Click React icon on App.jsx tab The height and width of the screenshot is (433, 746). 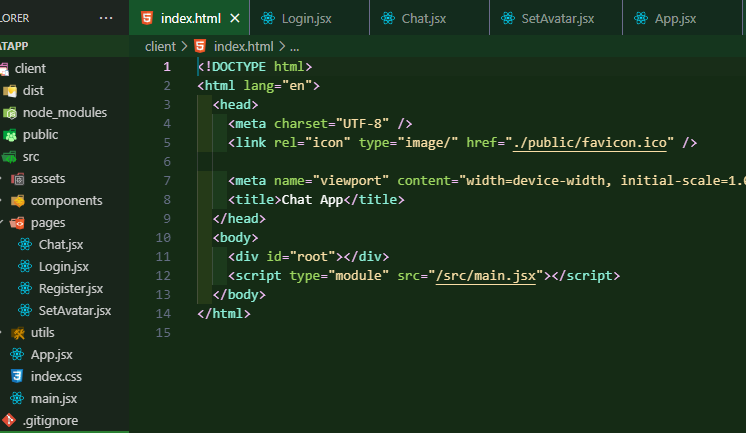pos(641,18)
